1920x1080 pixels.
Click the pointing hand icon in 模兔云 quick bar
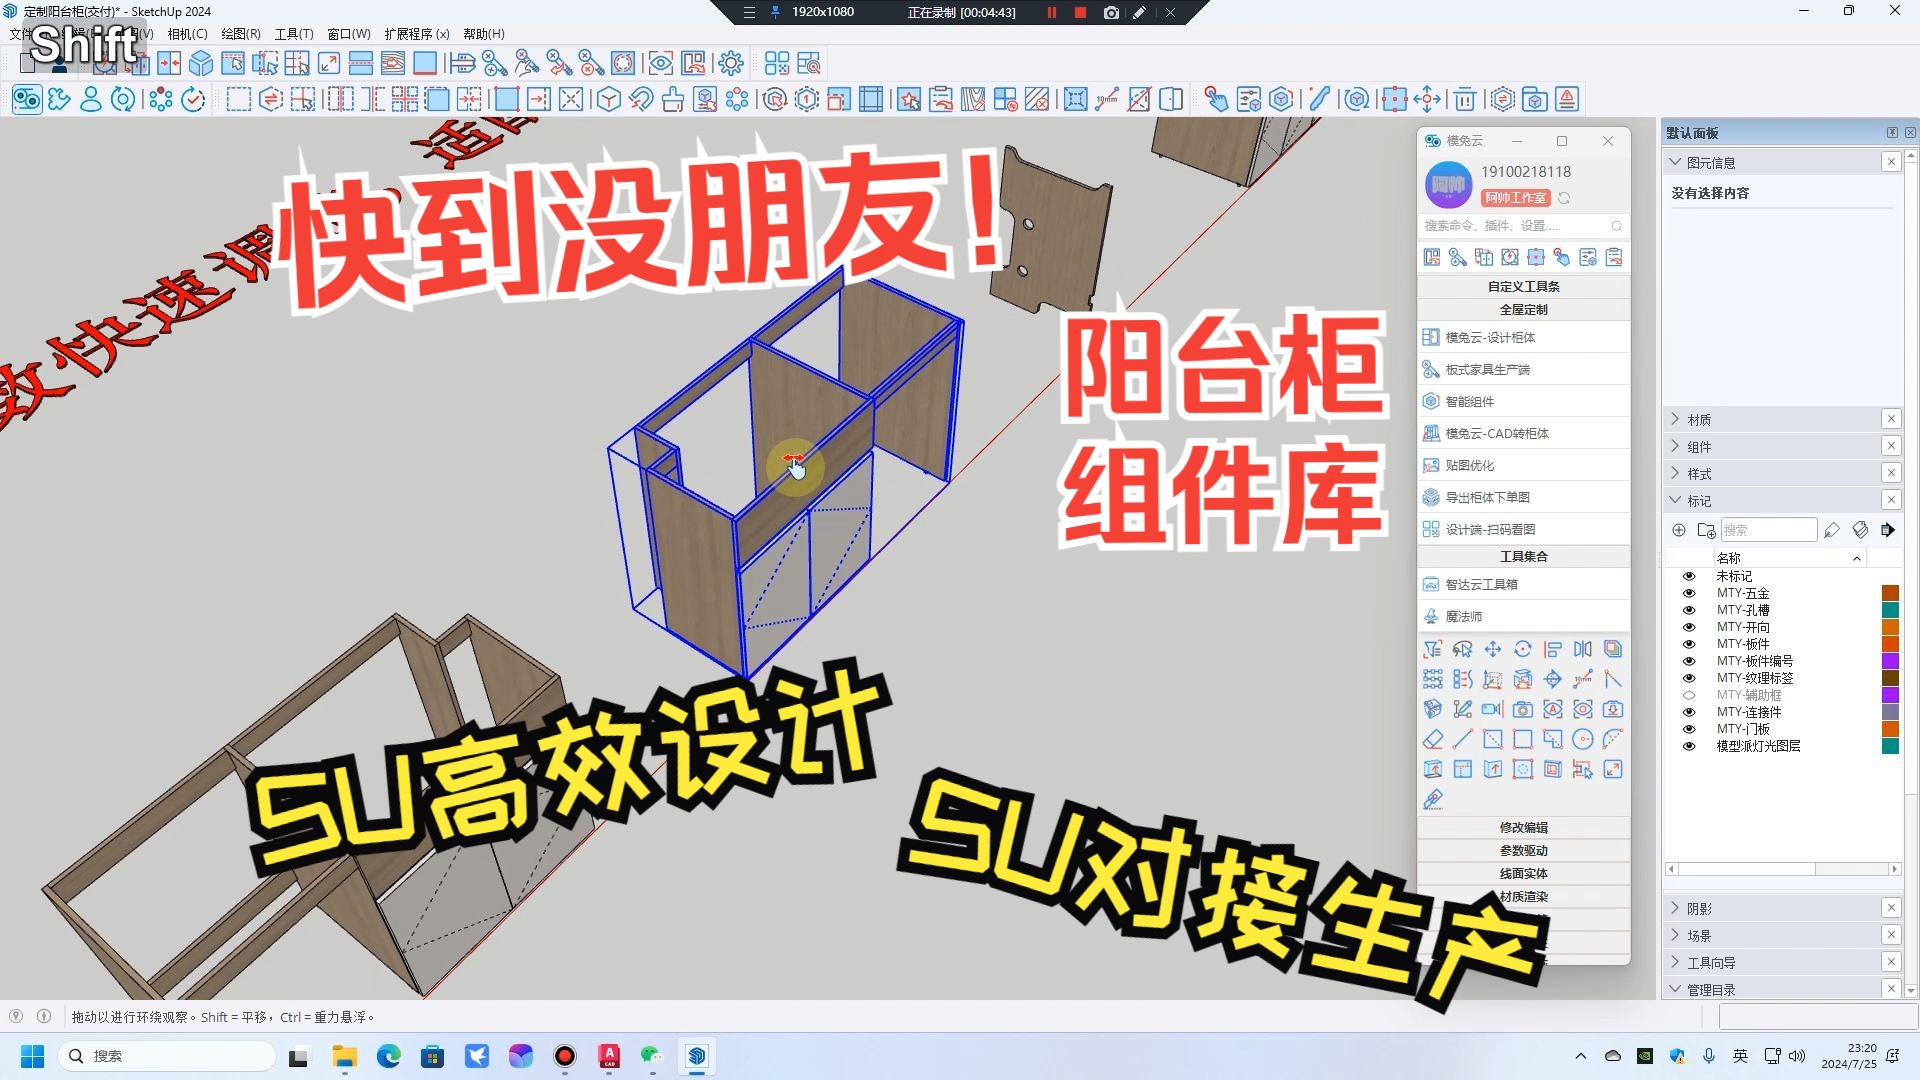[x=1562, y=257]
